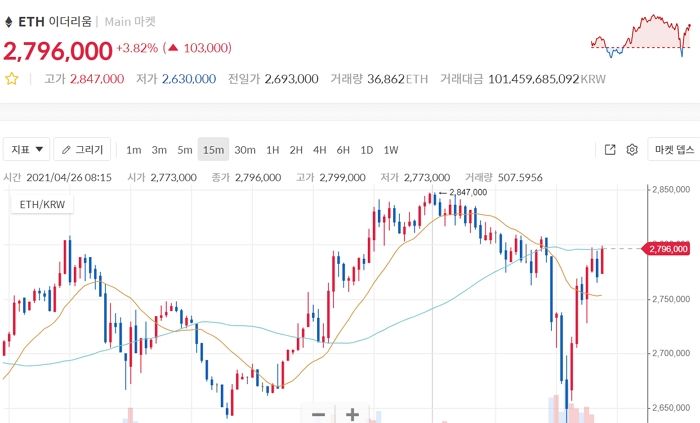Screen dimensions: 700x423
Task: Click the favorite star icon
Action: pos(12,78)
